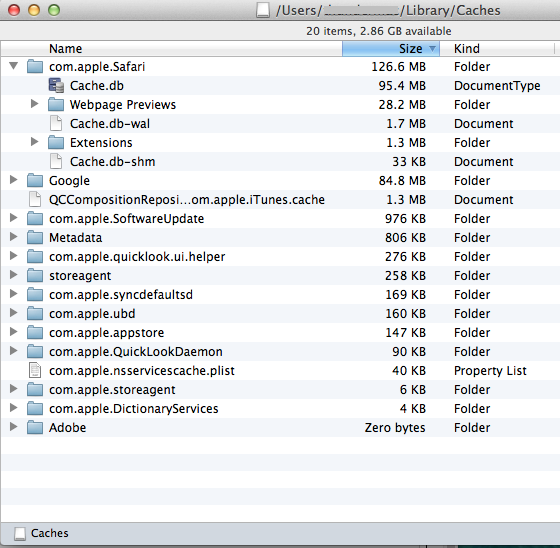Click the com.apple.quicklook.ui.helper folder icon
560x548 pixels.
coord(35,256)
